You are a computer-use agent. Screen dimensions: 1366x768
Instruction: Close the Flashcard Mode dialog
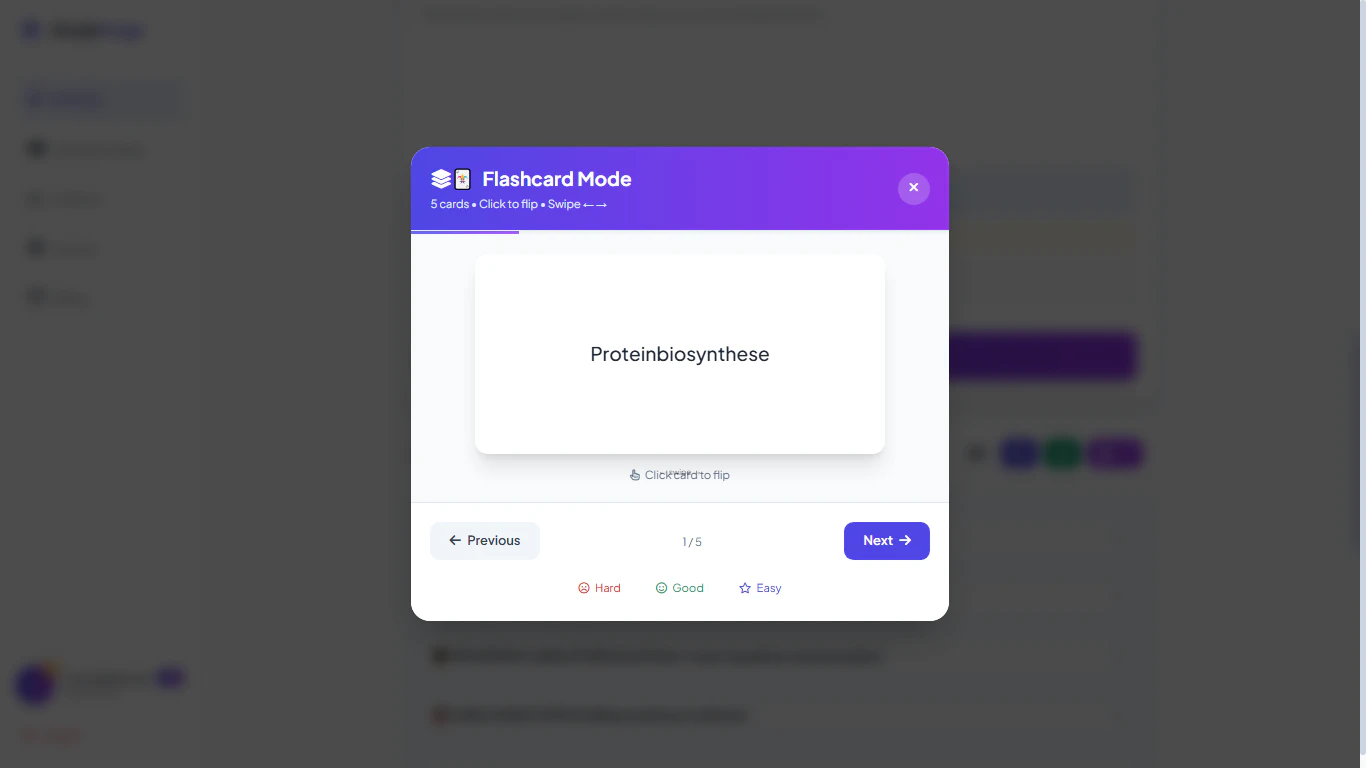tap(914, 188)
